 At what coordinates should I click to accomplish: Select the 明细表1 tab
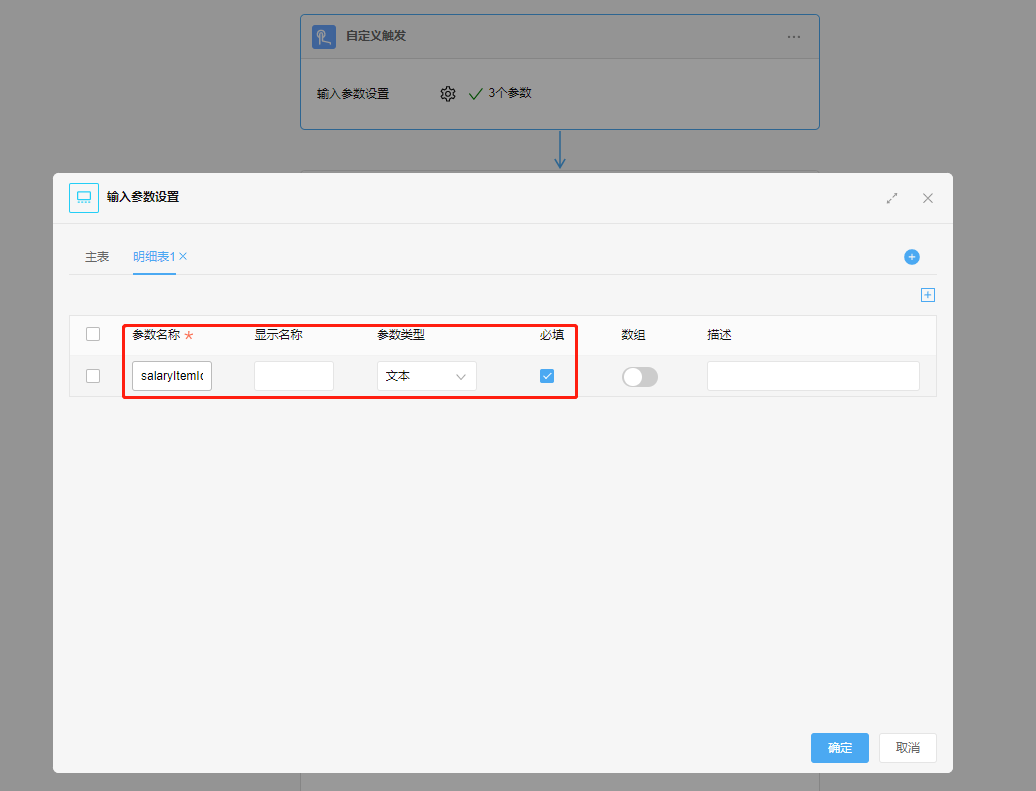tap(154, 256)
